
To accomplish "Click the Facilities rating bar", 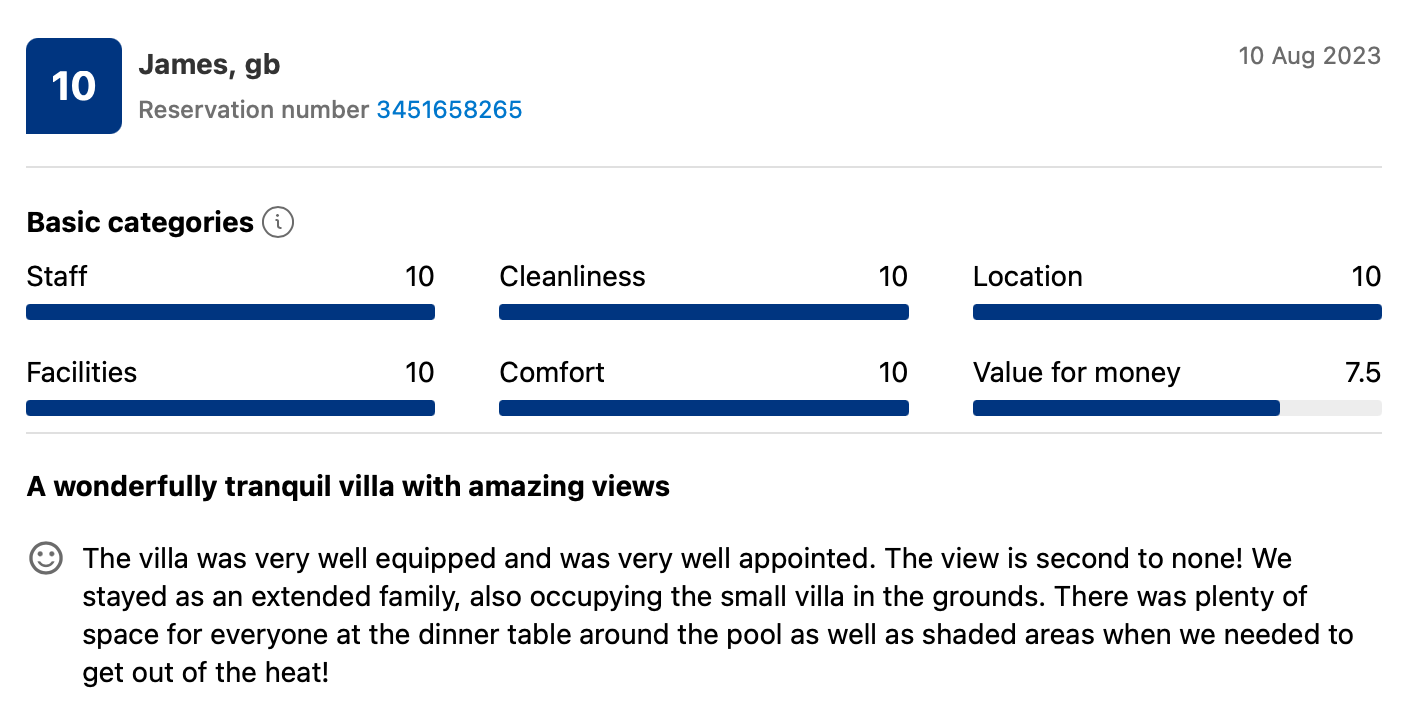I will [x=230, y=408].
